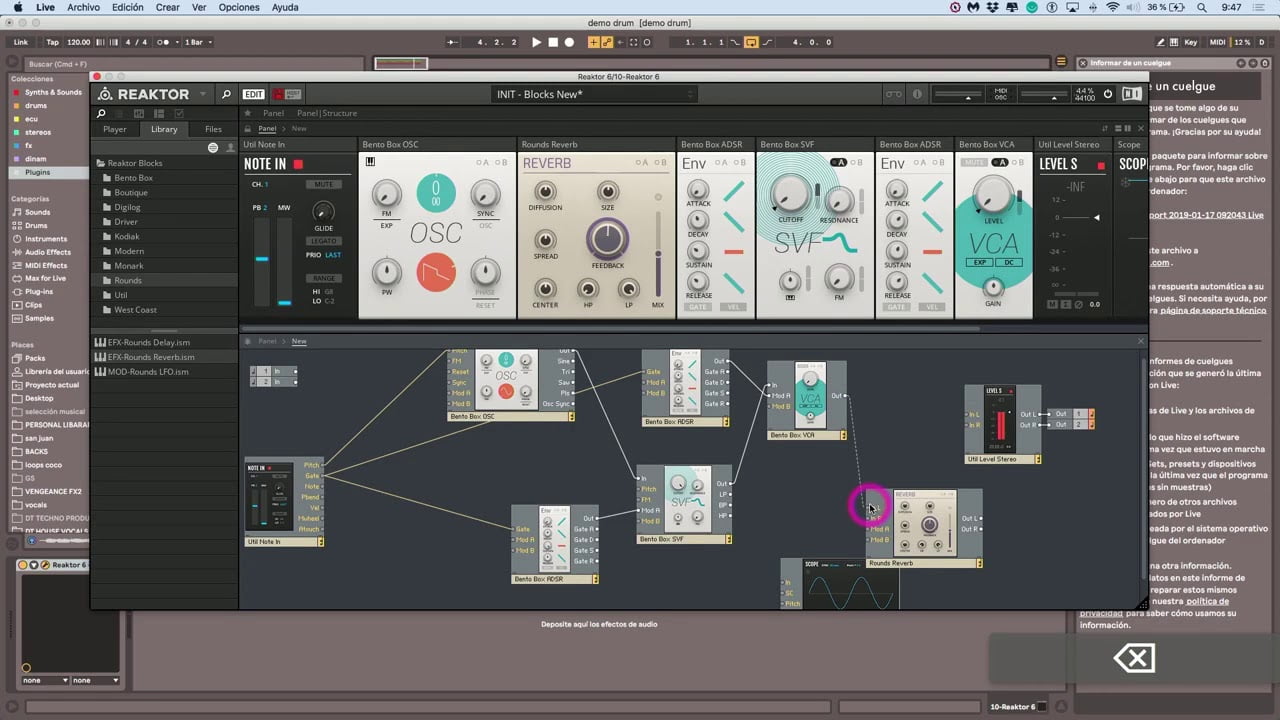Open the Crear menu
This screenshot has width=1280, height=720.
pyautogui.click(x=167, y=7)
